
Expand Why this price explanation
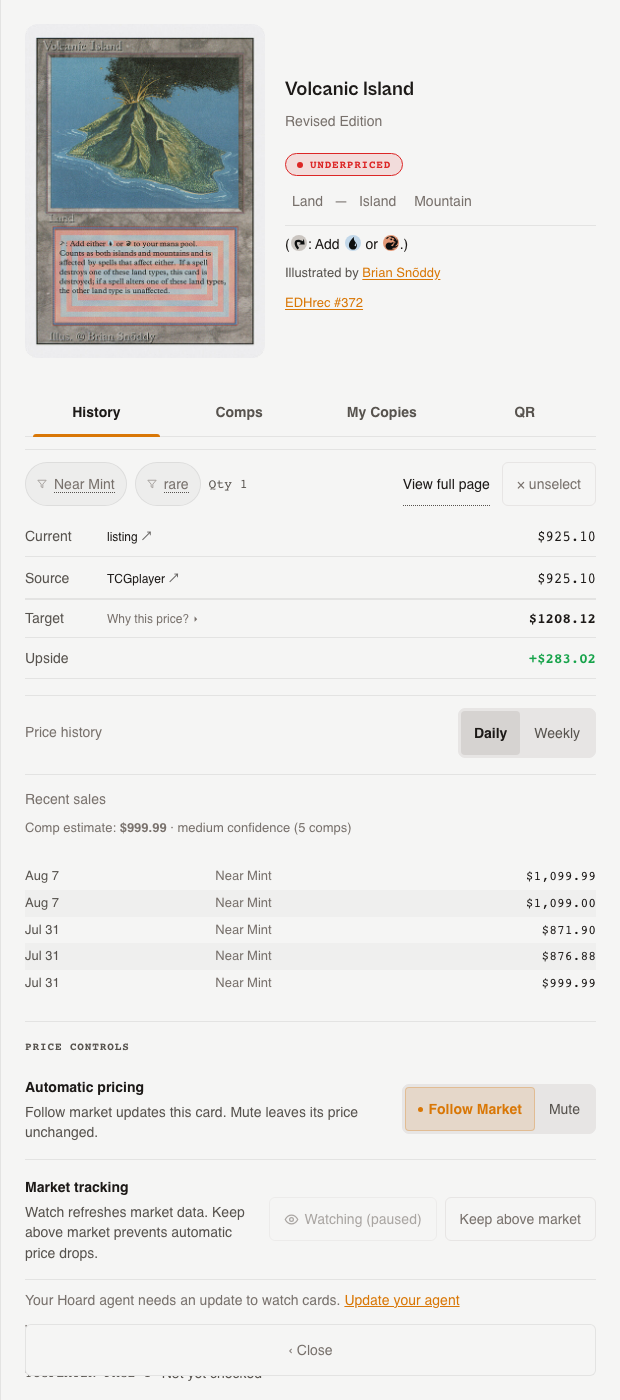153,619
